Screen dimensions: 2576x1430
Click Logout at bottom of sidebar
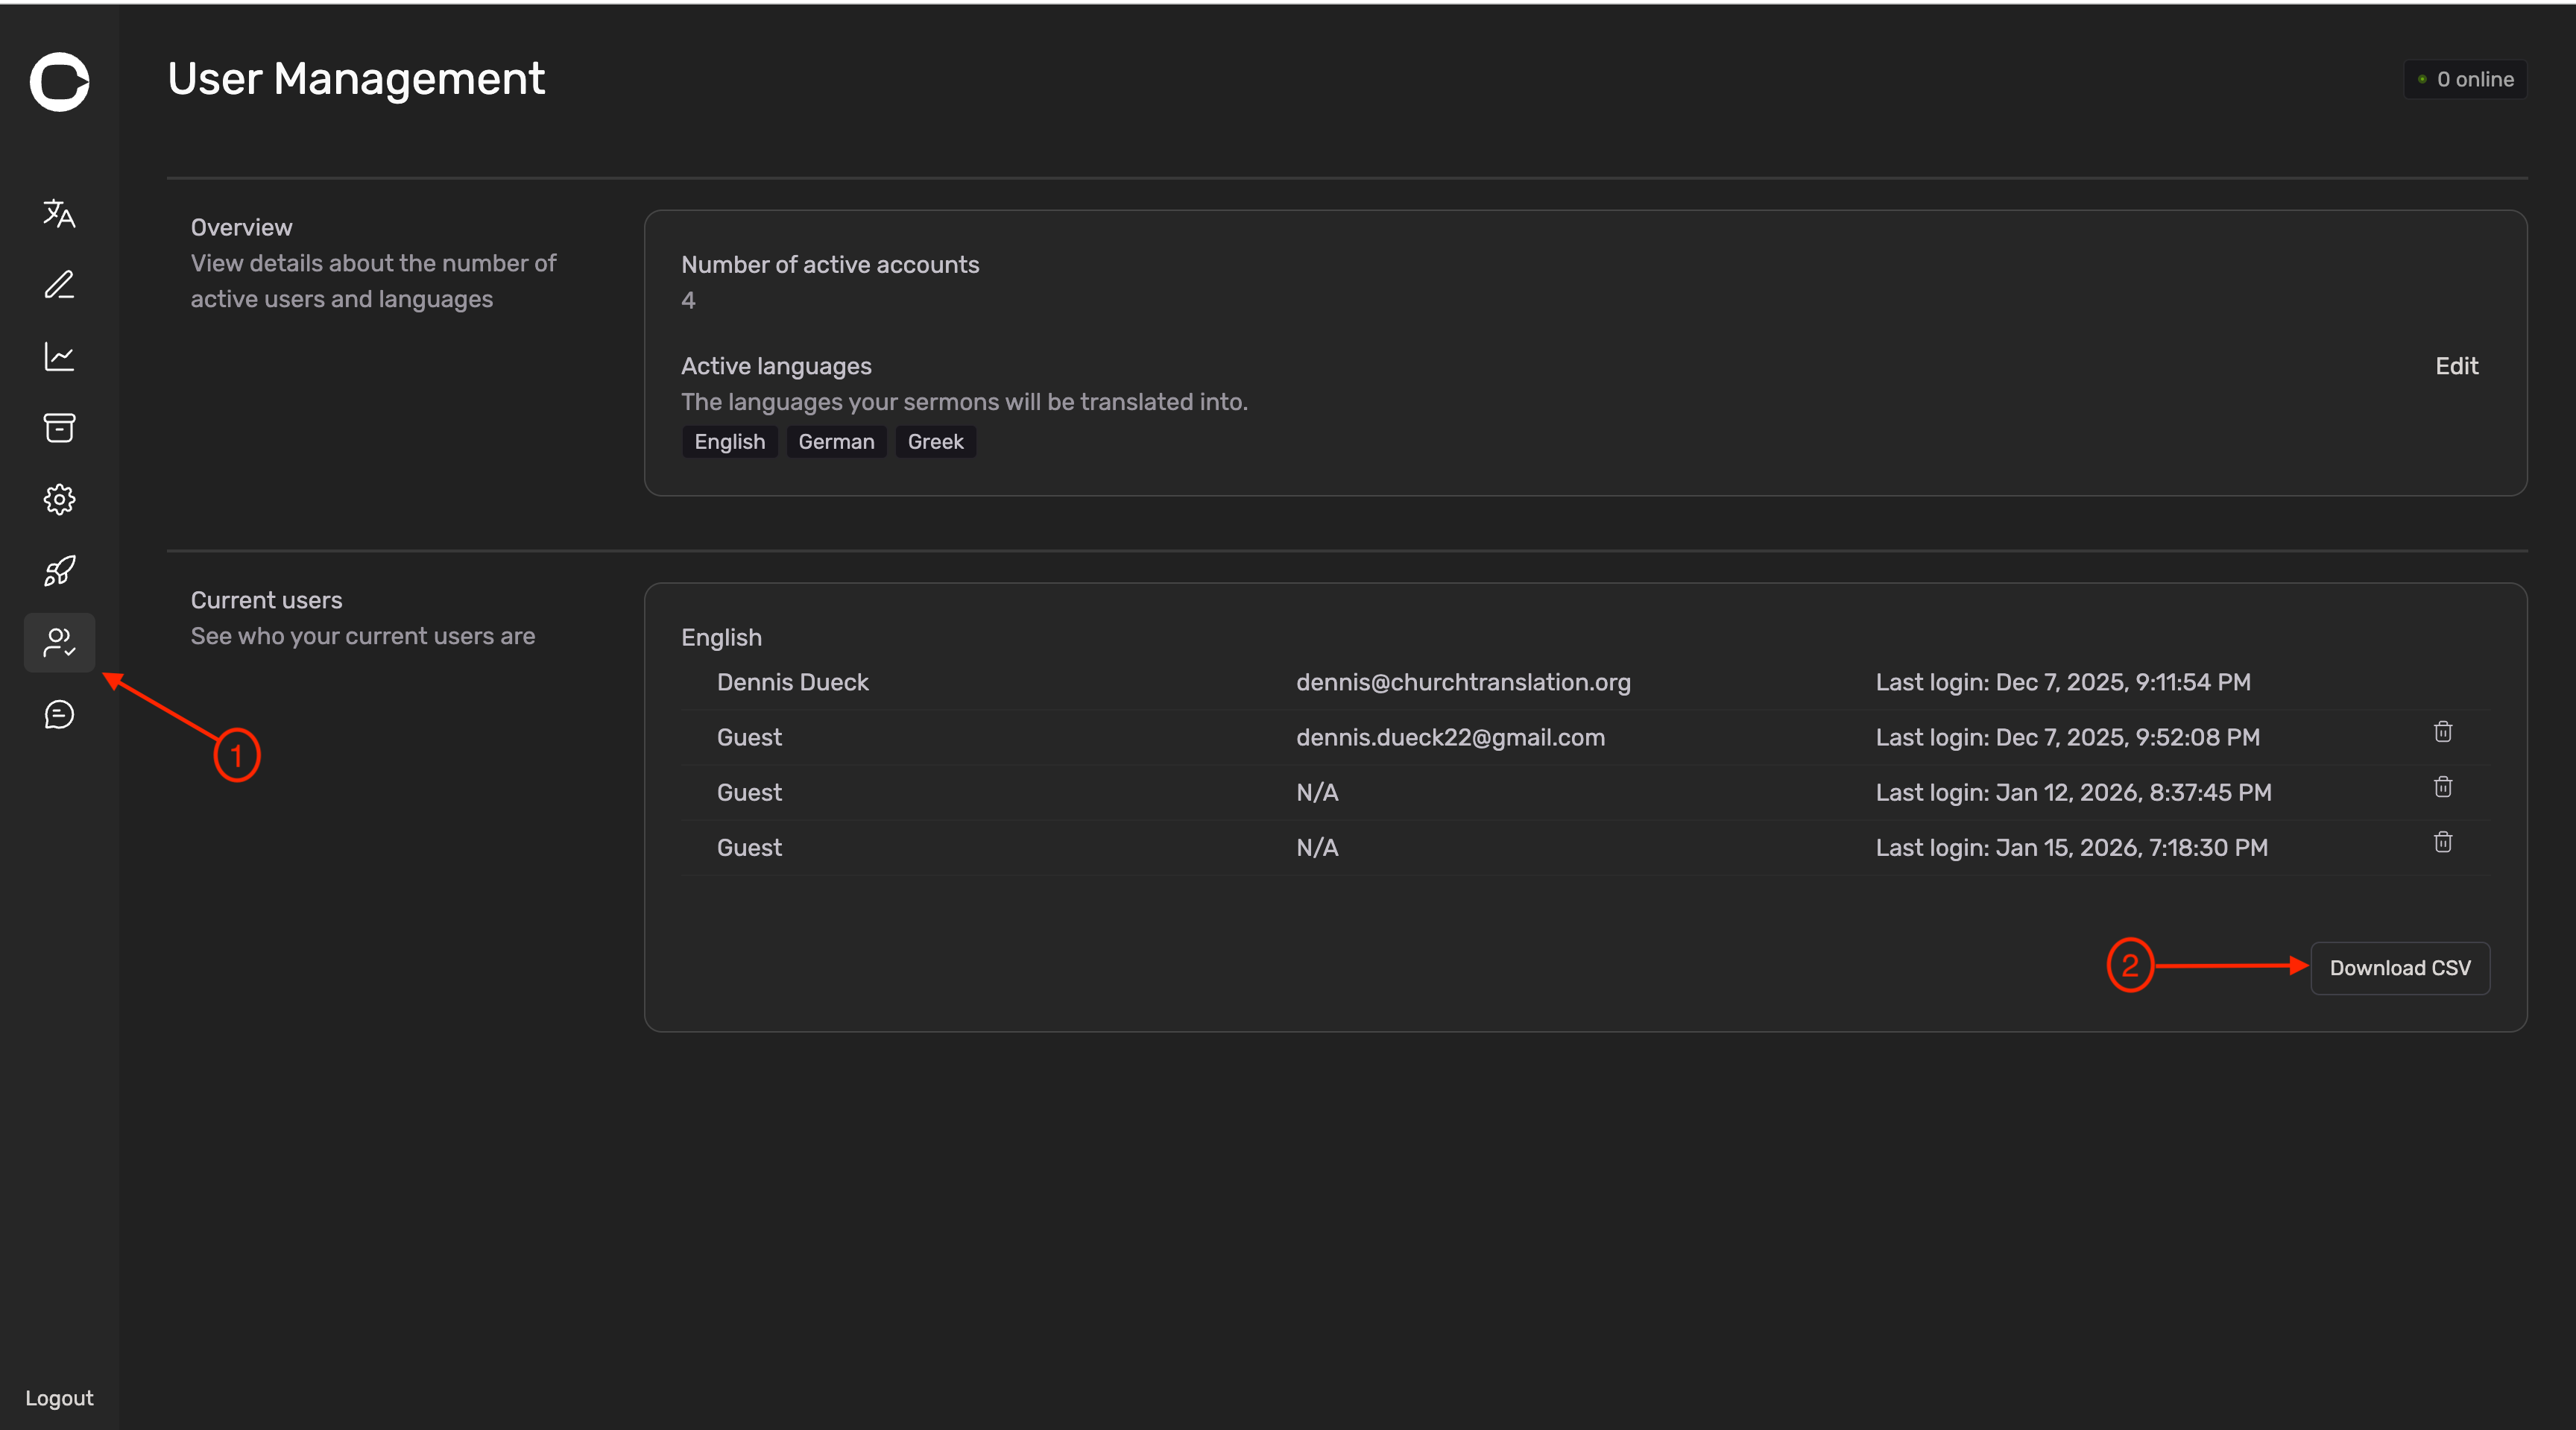[x=59, y=1397]
